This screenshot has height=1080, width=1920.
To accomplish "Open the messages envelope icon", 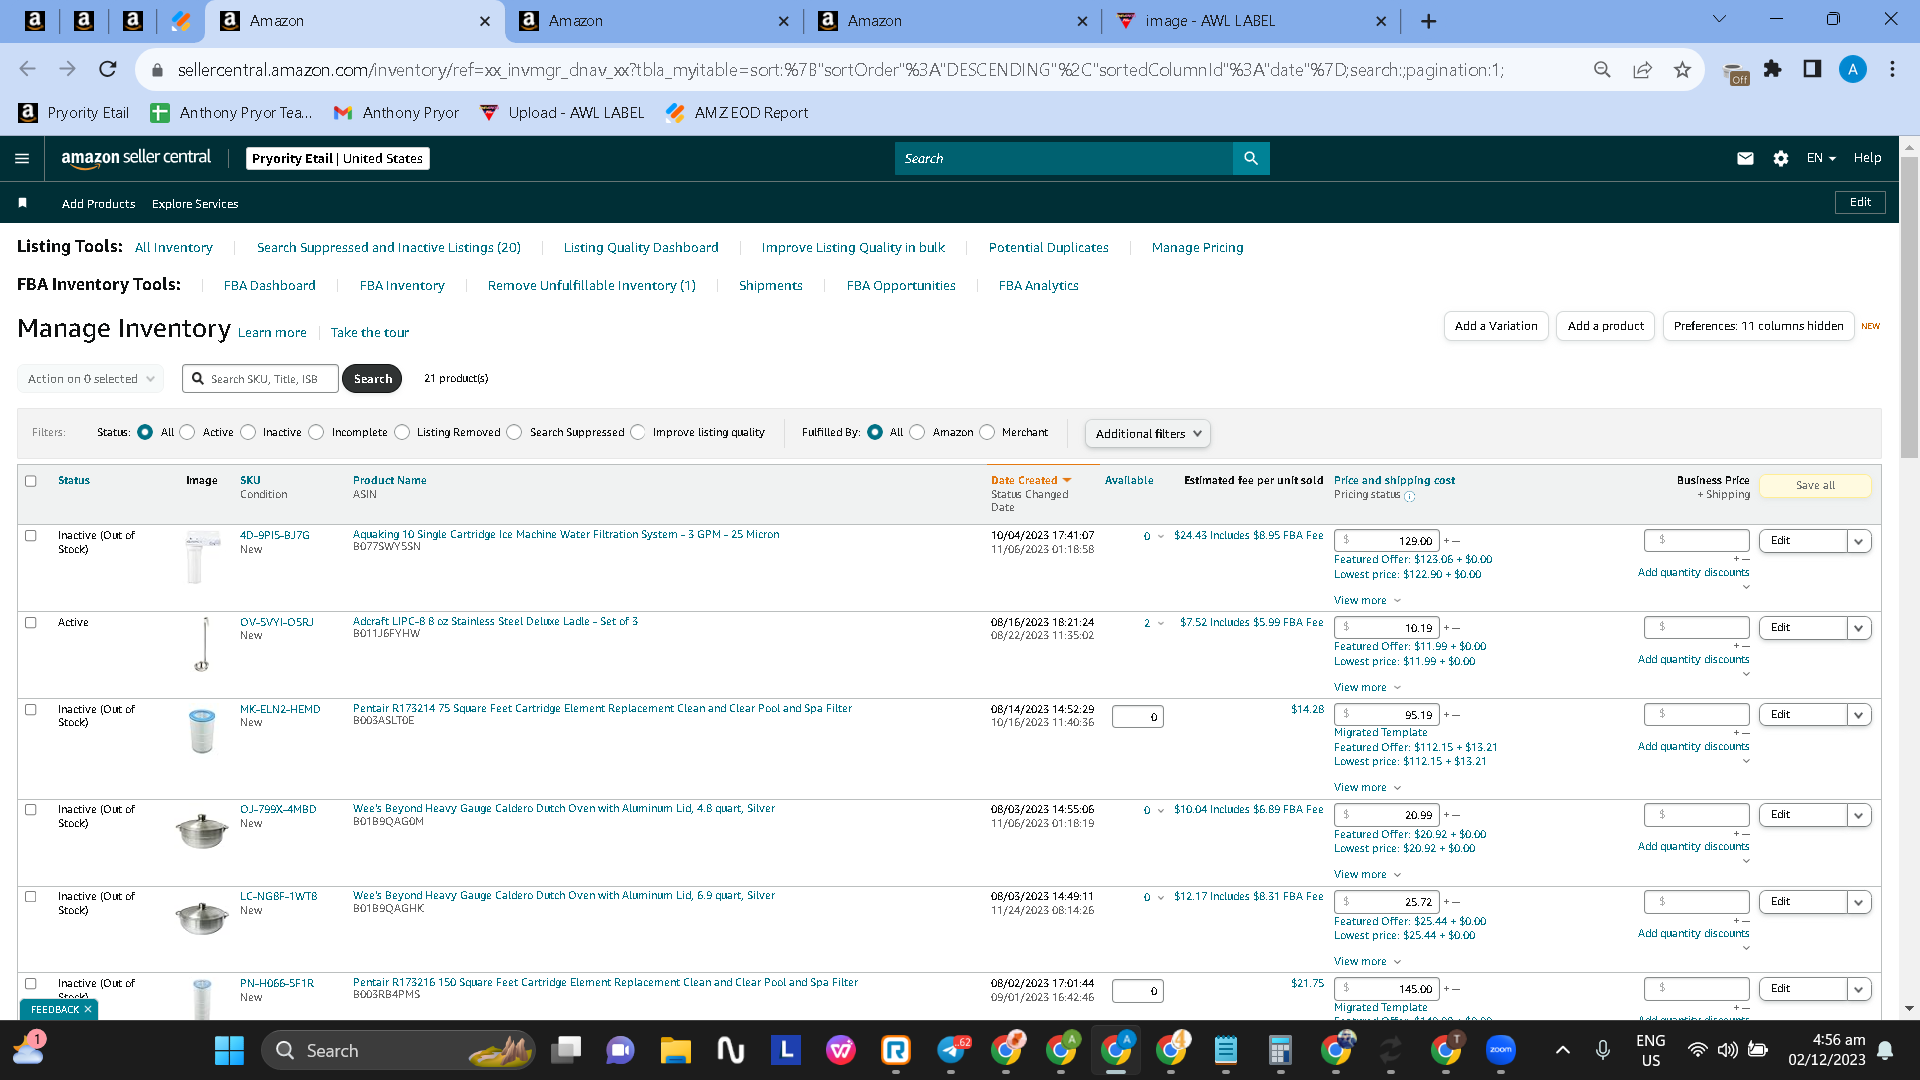I will pos(1745,158).
